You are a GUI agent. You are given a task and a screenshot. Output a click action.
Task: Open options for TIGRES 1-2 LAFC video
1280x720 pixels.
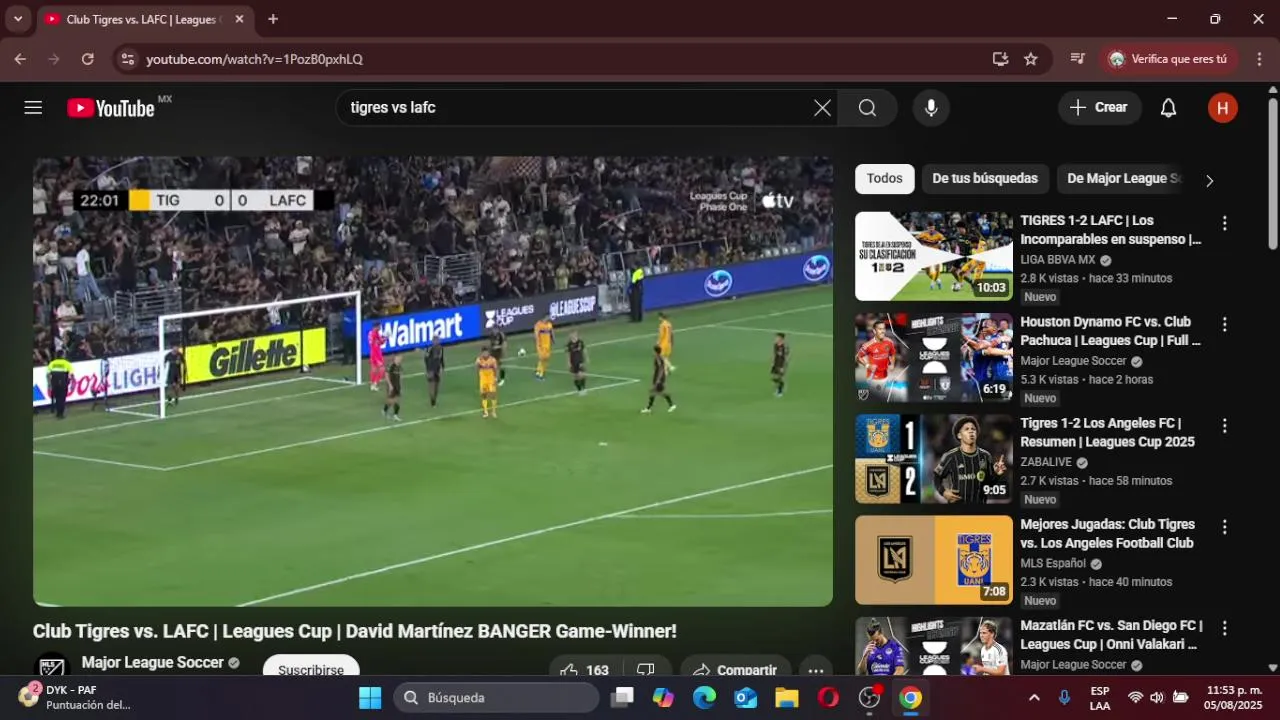click(1224, 223)
